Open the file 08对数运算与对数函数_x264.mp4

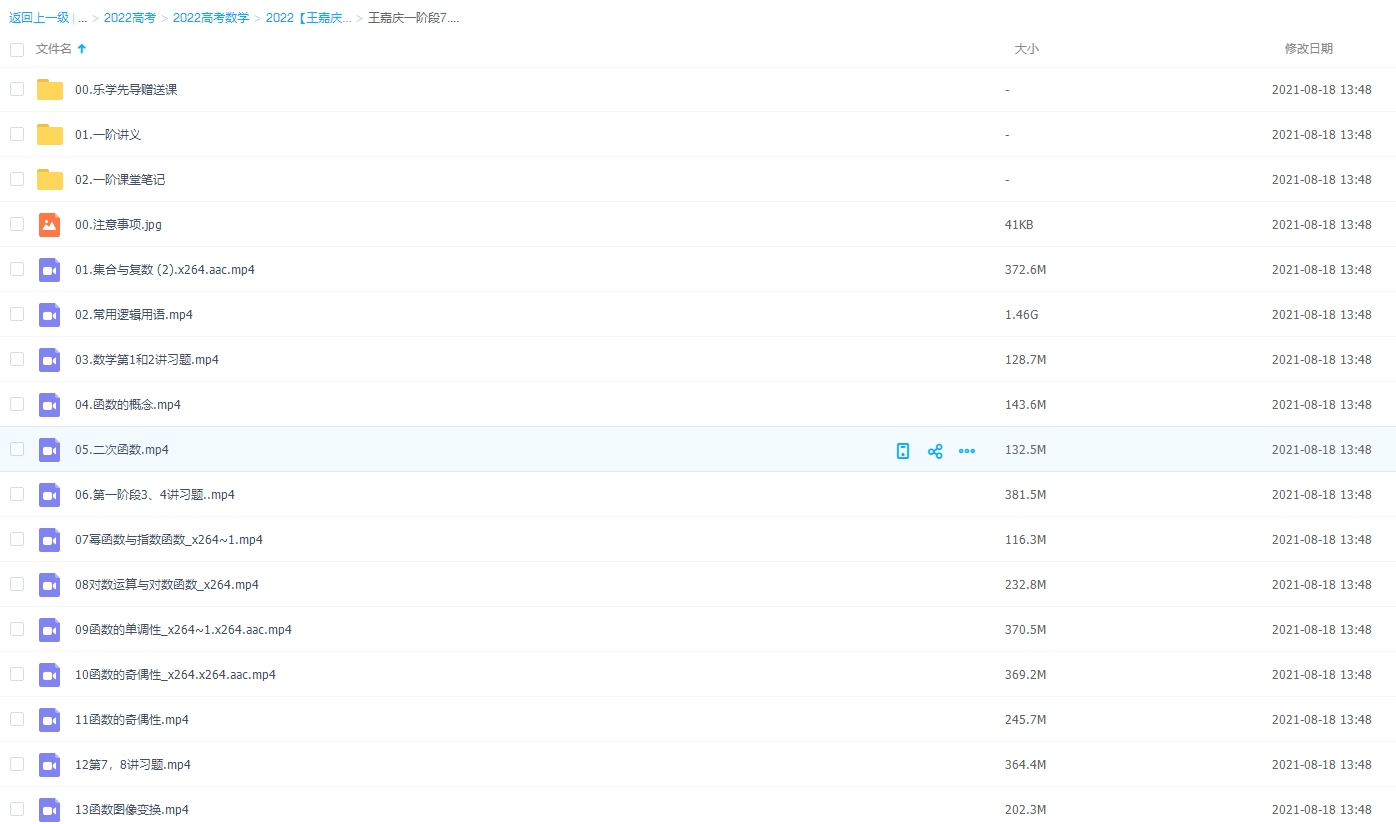pos(167,585)
